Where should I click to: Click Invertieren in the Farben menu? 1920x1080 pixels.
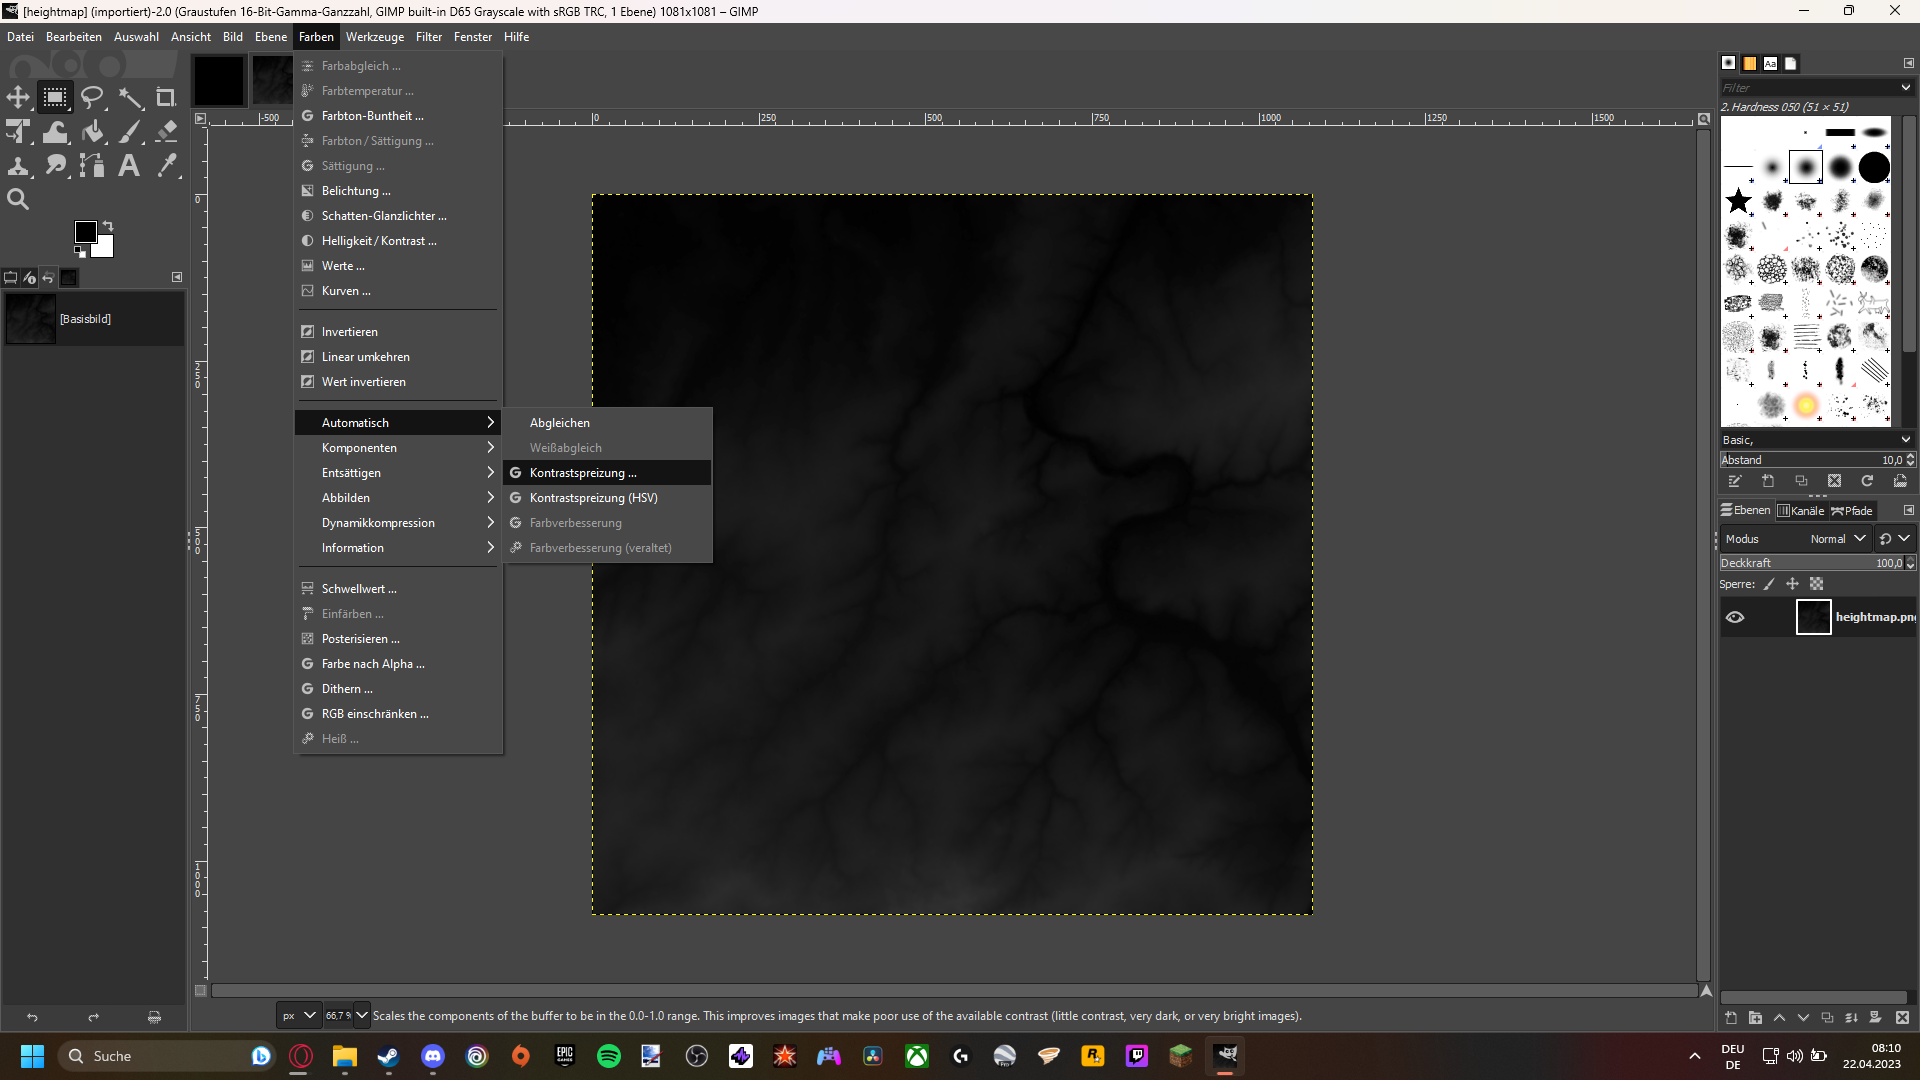349,331
